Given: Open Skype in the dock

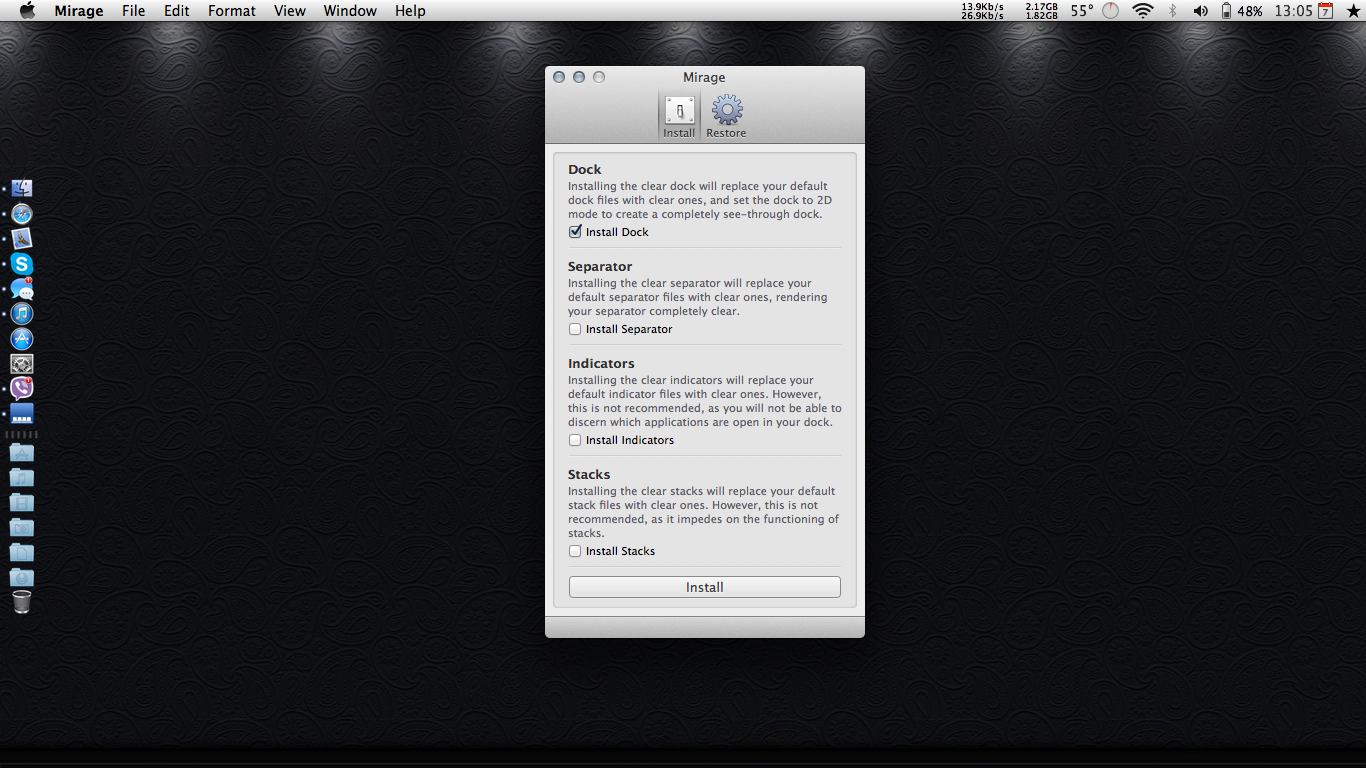Looking at the screenshot, I should point(22,264).
